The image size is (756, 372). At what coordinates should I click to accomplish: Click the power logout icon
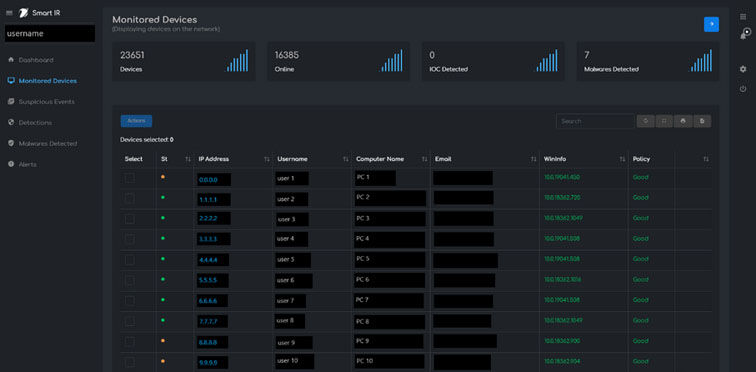pos(743,89)
